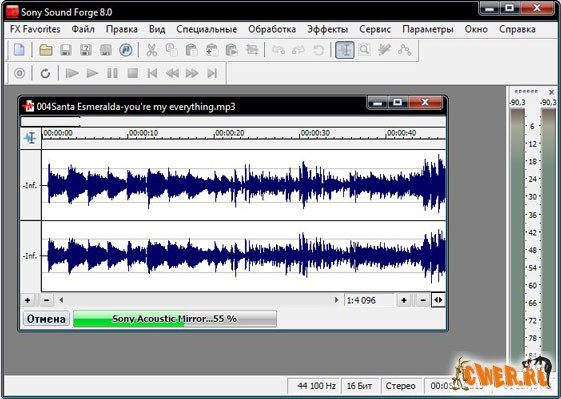This screenshot has width=561, height=399.
Task: Click the maximize-width arrows button
Action: coord(438,300)
